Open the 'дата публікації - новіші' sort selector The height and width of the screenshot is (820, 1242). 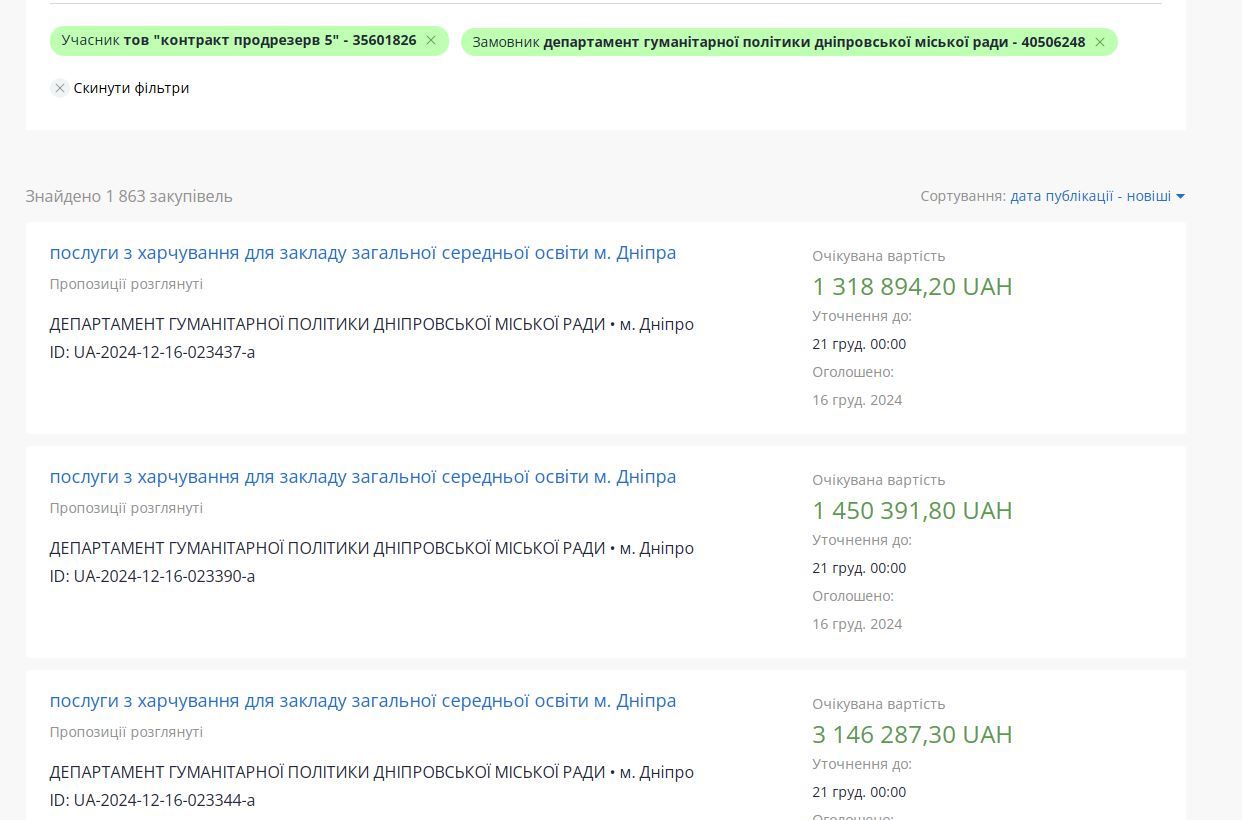pyautogui.click(x=1090, y=196)
